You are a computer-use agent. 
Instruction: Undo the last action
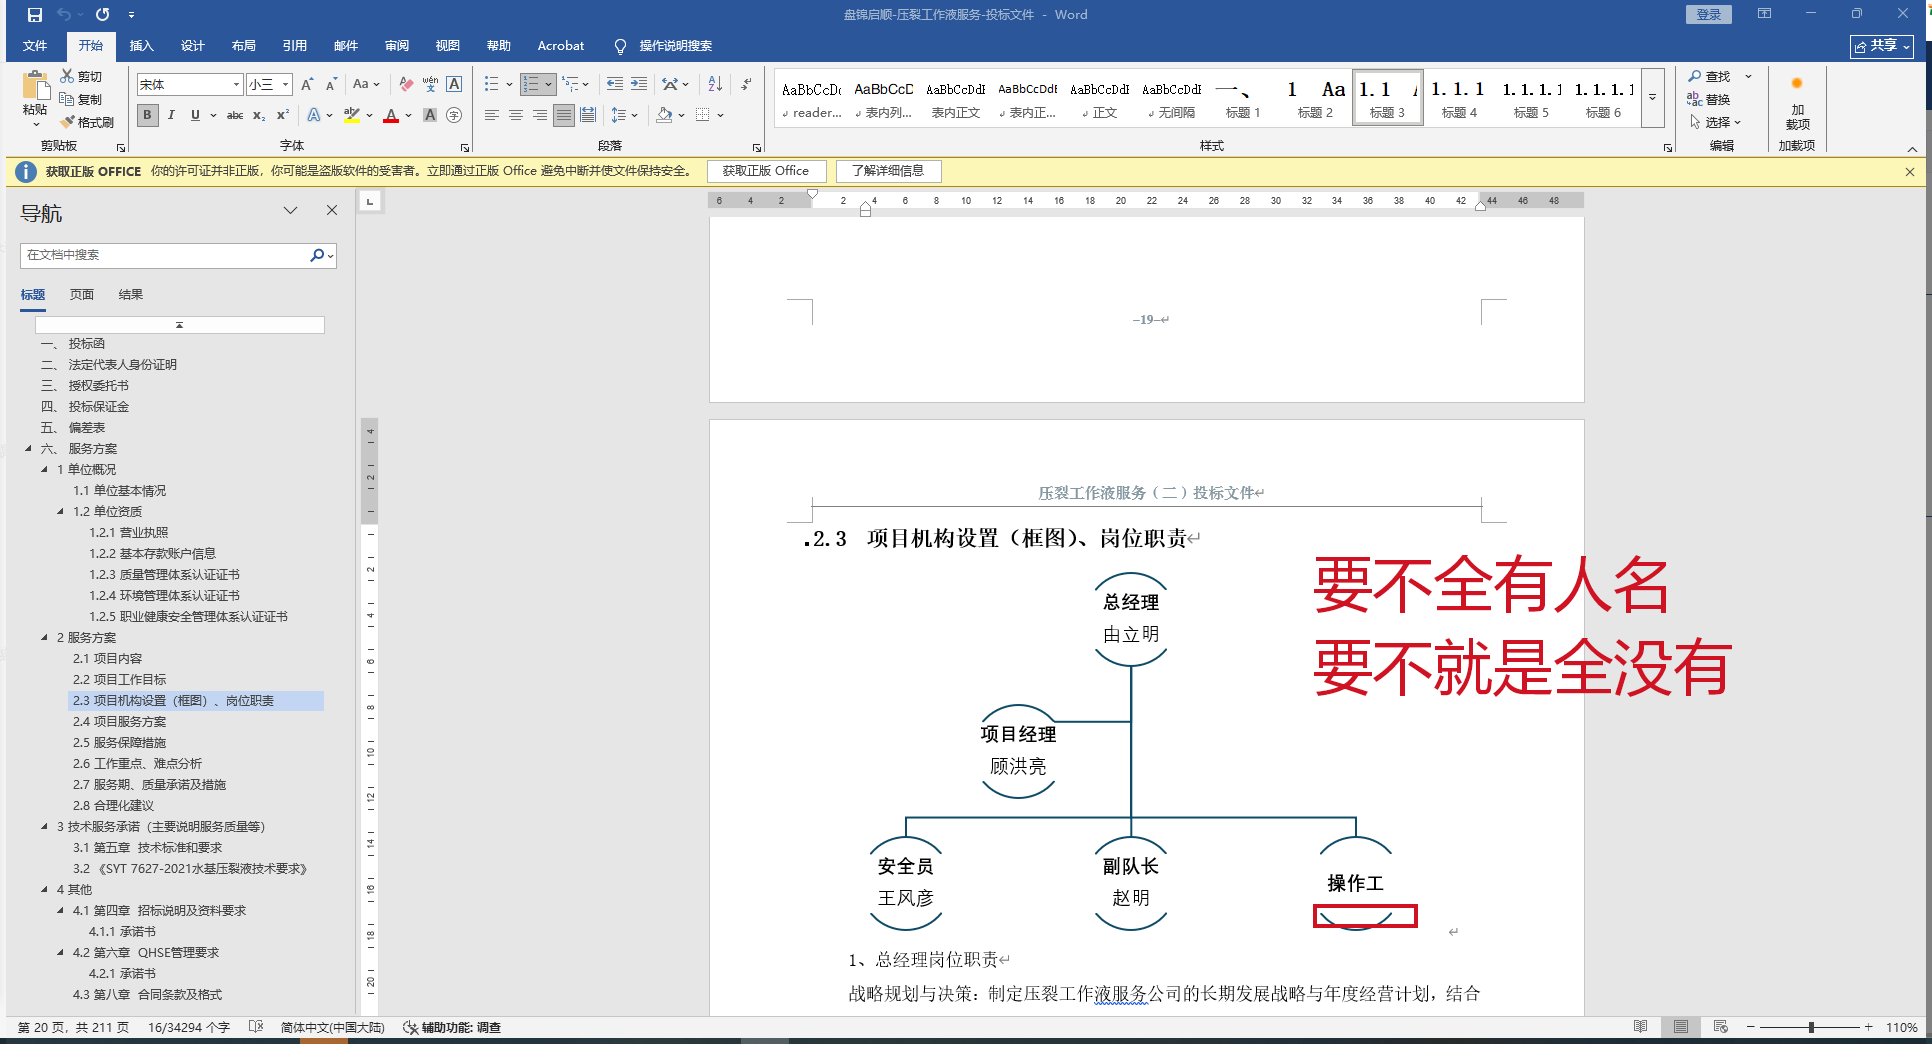64,15
